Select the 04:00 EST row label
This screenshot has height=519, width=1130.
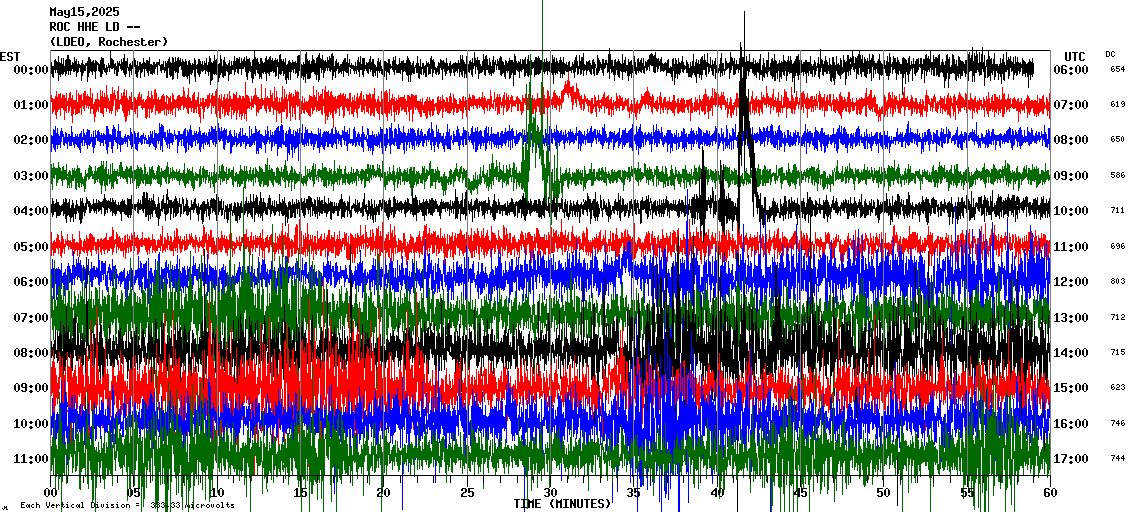[x=31, y=211]
